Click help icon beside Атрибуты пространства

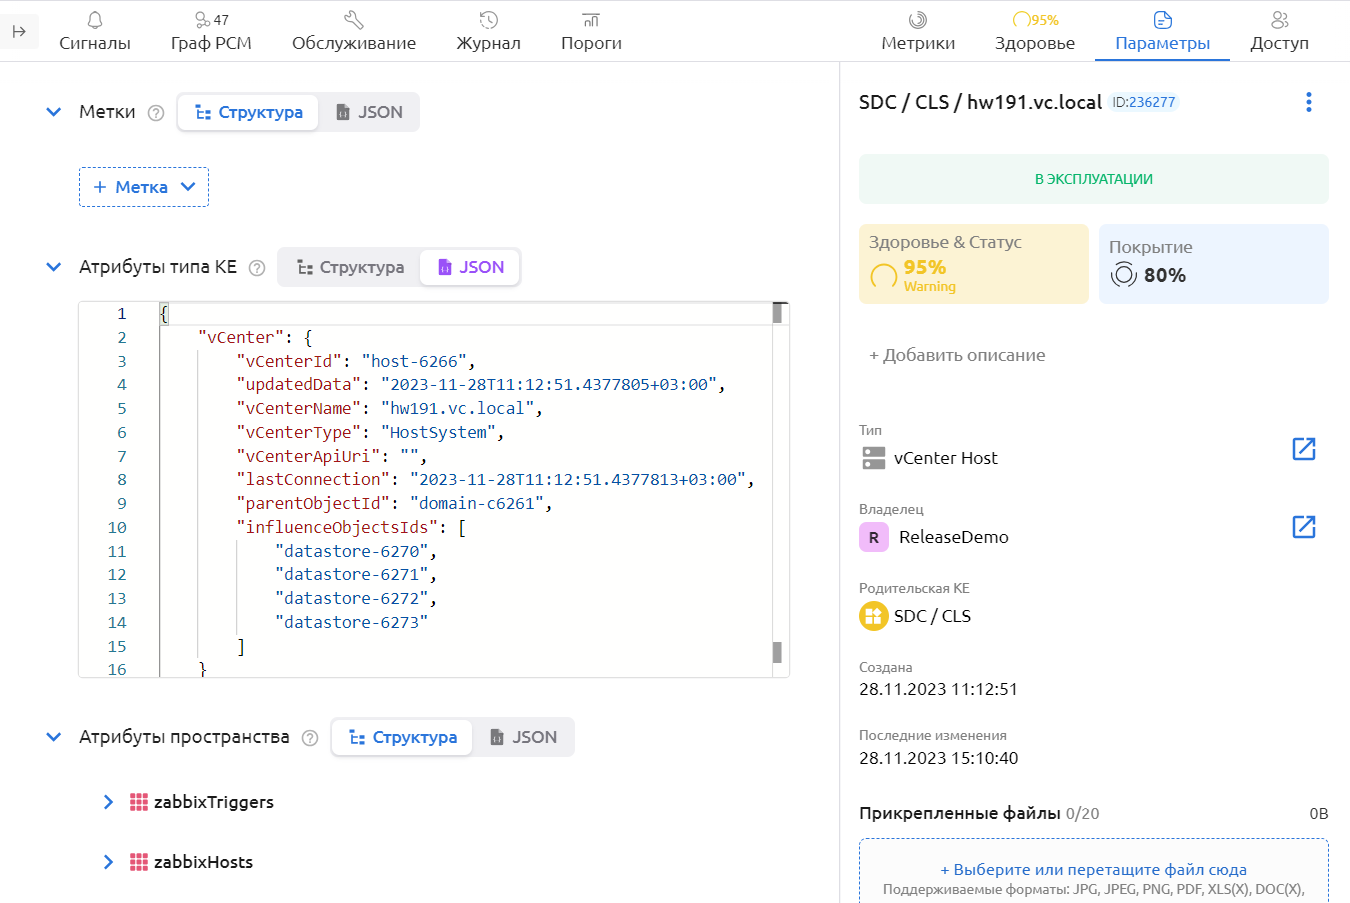310,738
